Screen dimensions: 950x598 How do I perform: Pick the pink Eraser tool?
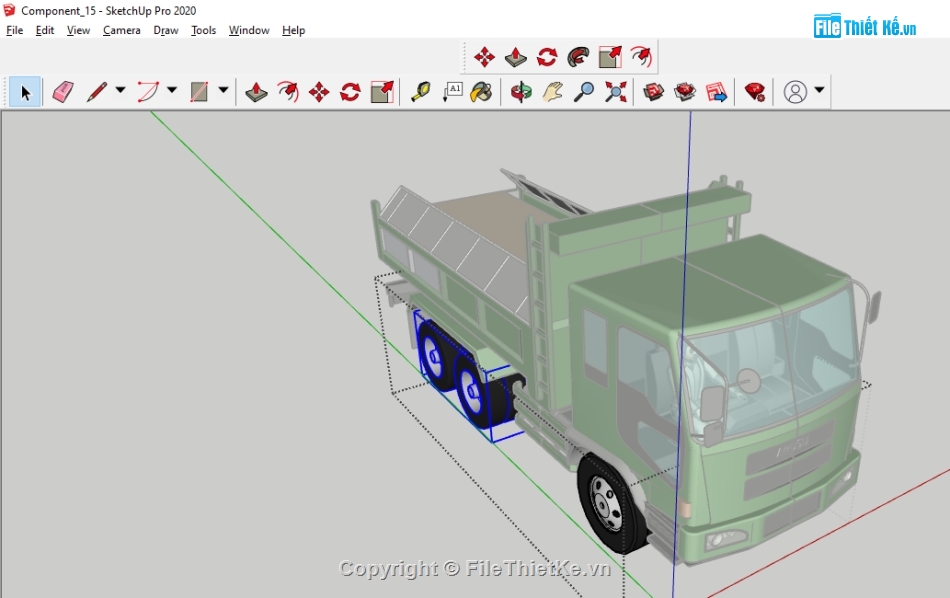63,92
